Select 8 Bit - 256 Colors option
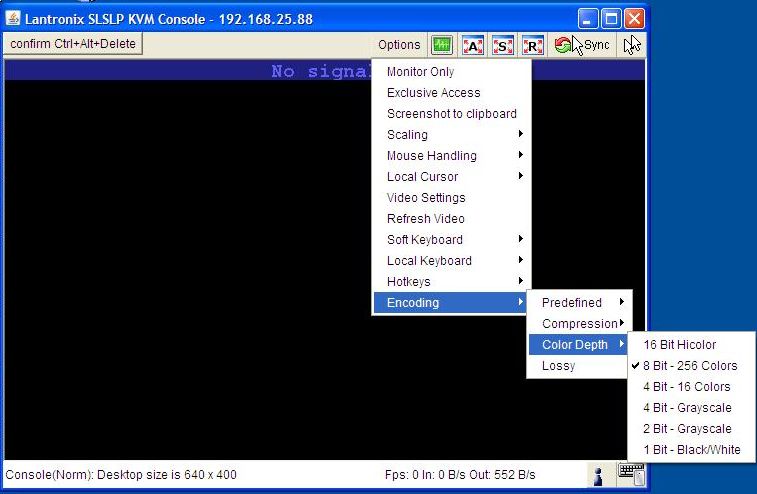 [x=690, y=366]
